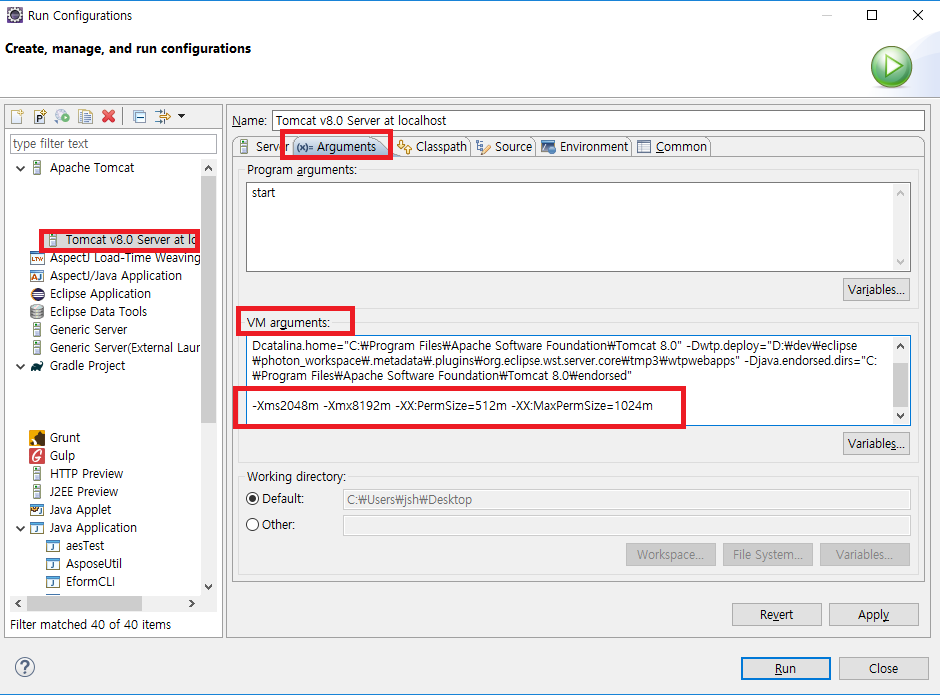Switch to the Server tab
The height and width of the screenshot is (695, 940).
263,146
